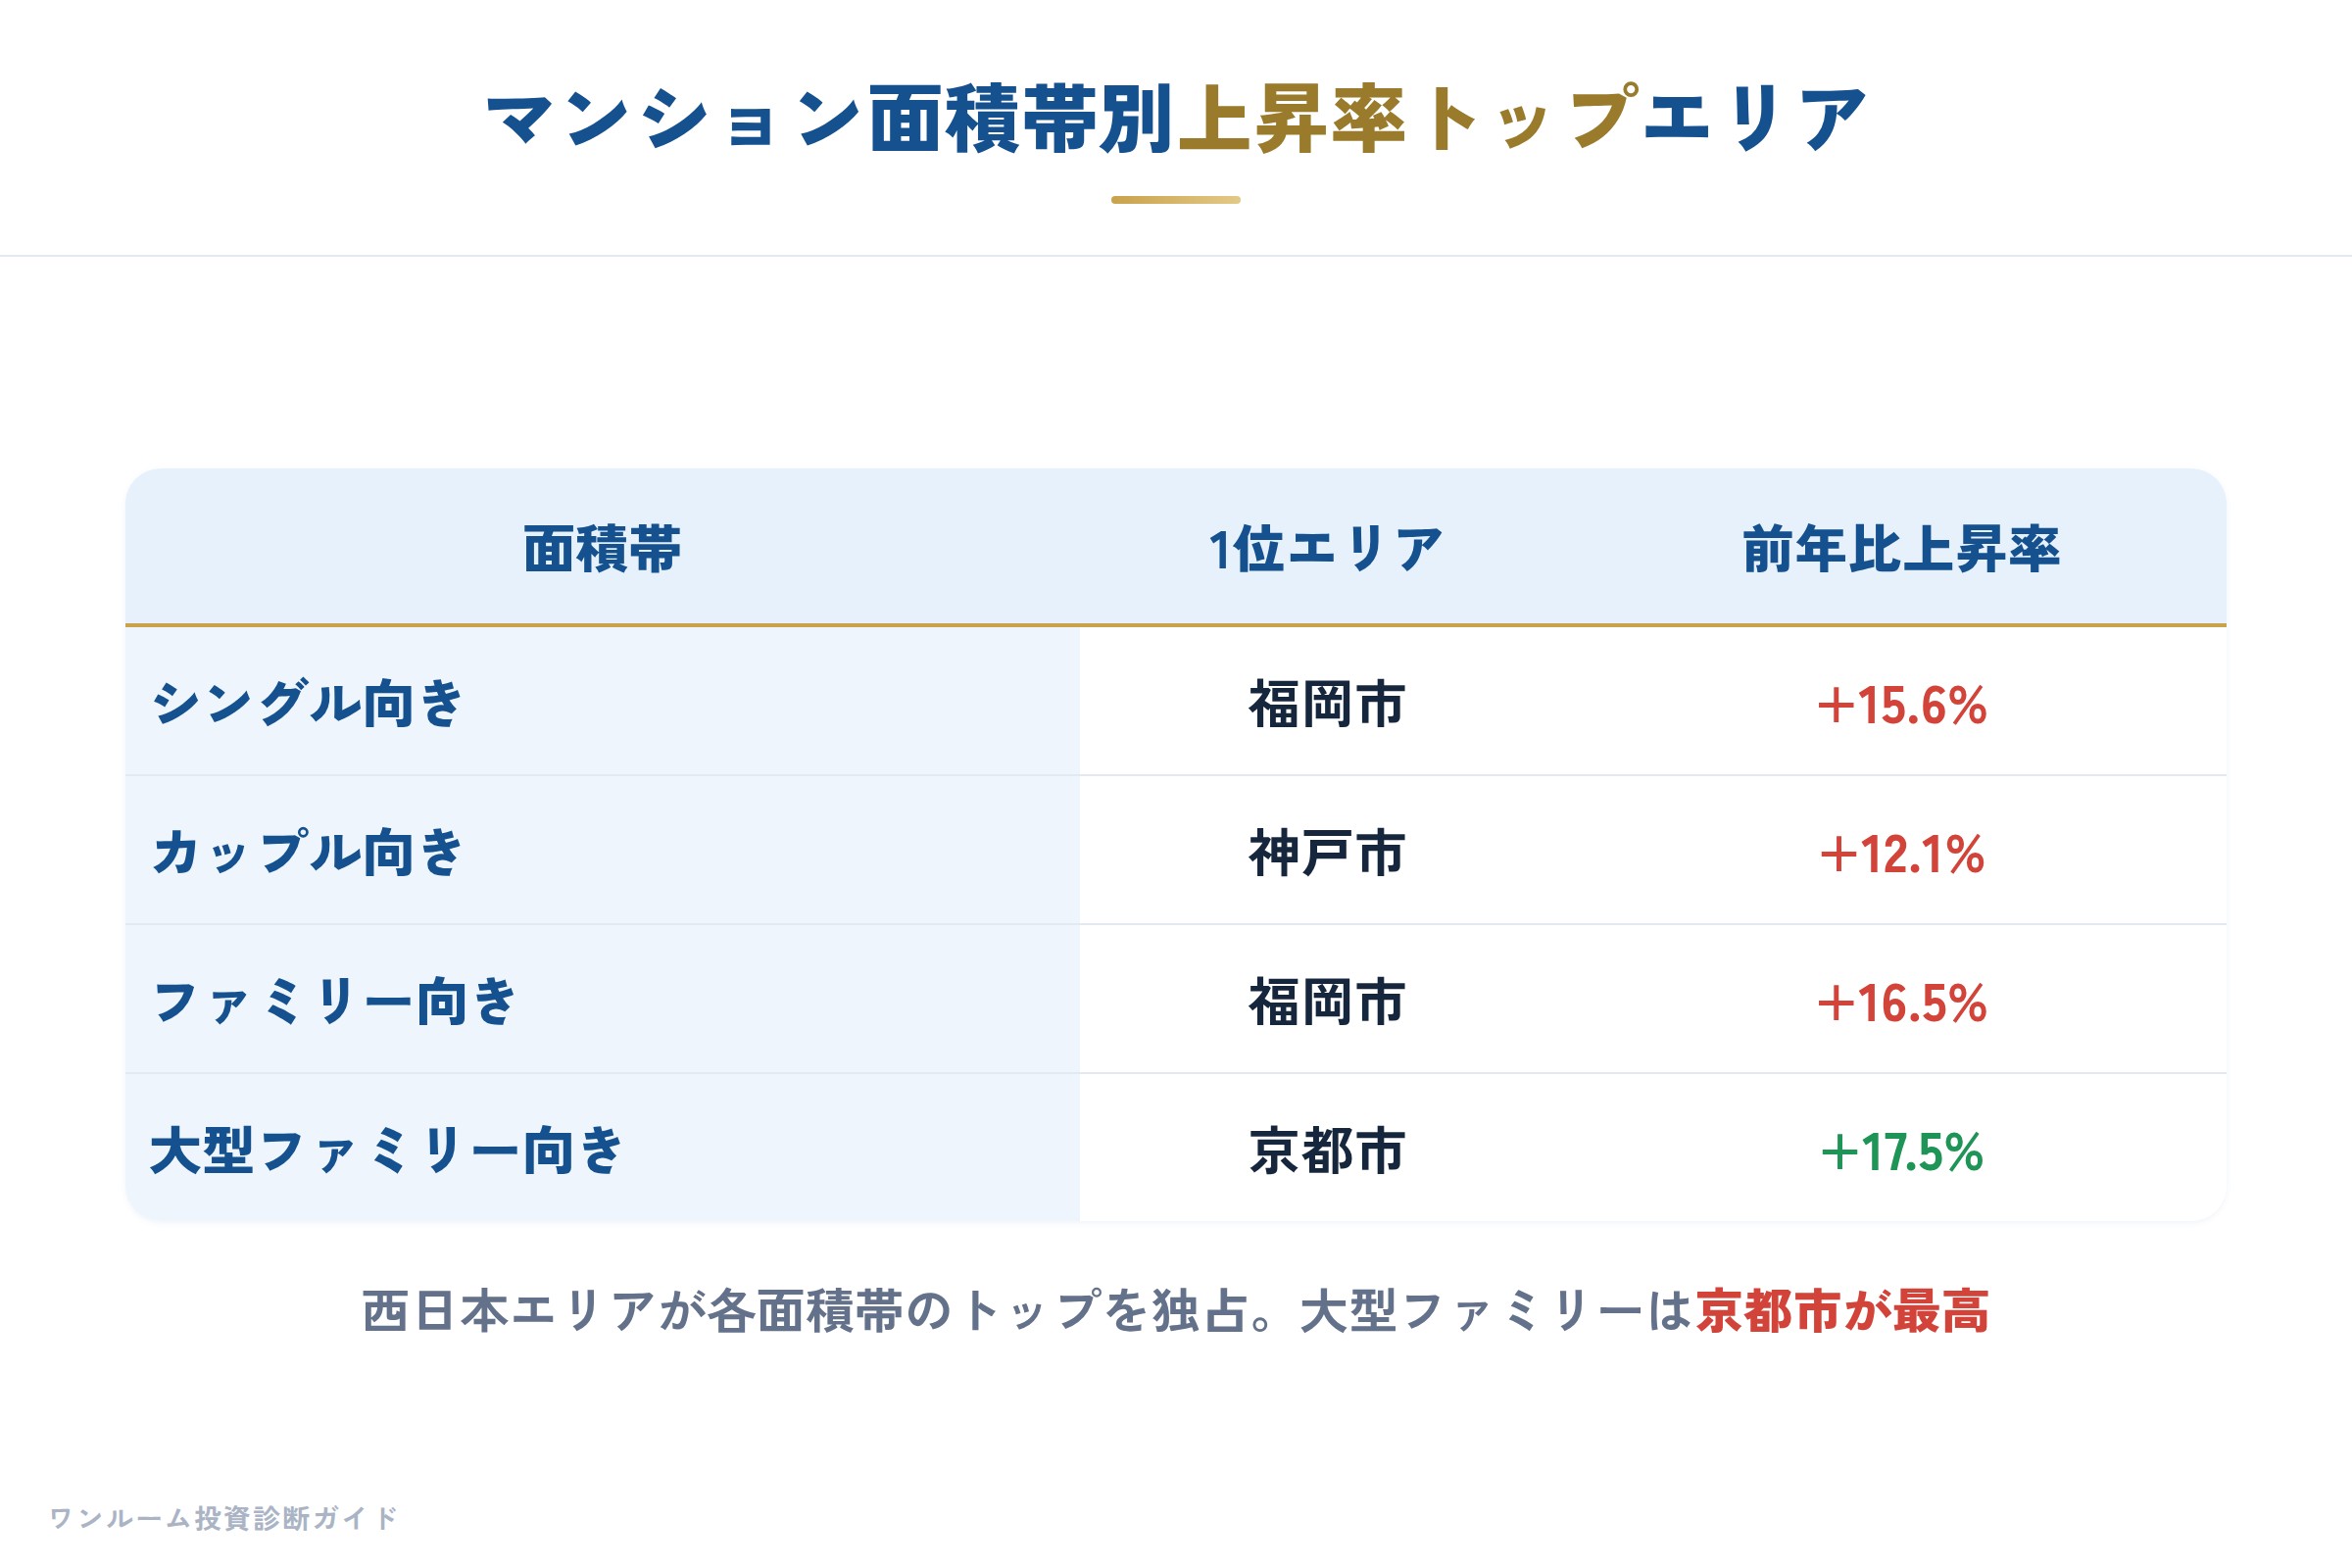Select 福岡市 in the シングル向き row
The height and width of the screenshot is (1568, 2352).
(1327, 703)
